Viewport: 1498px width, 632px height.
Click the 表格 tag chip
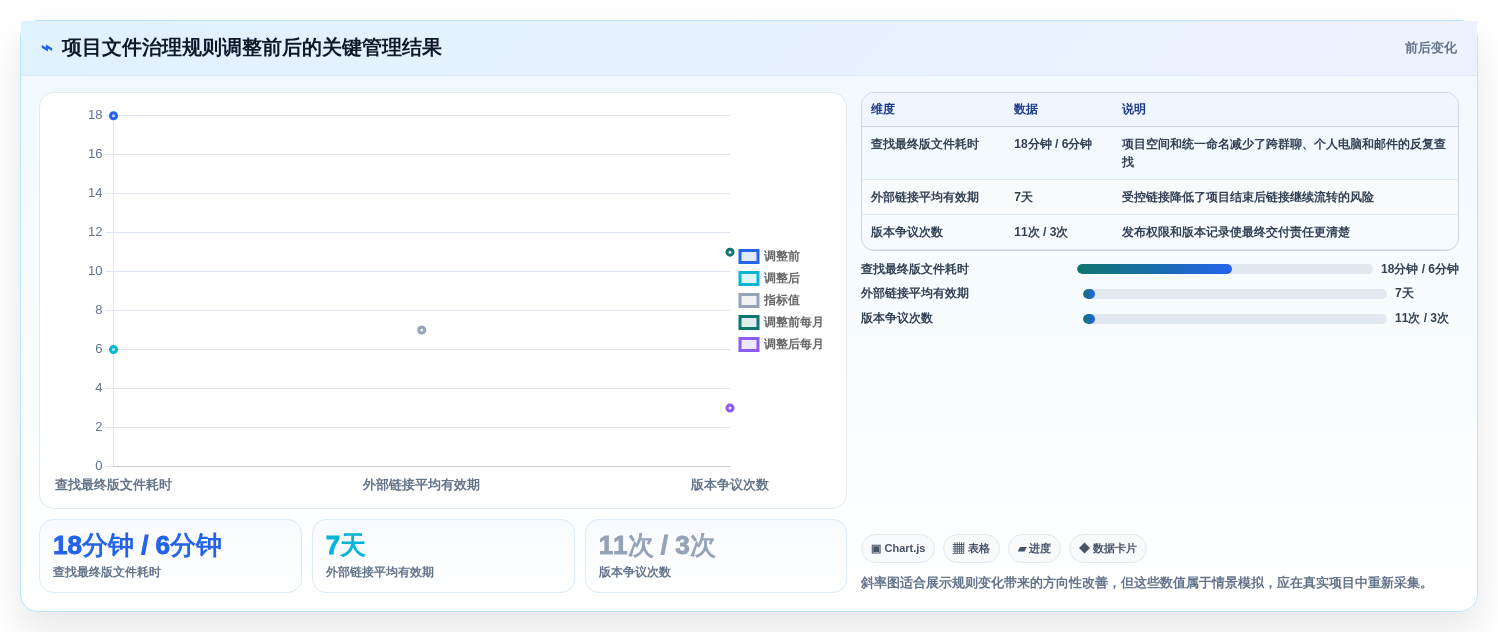click(971, 548)
